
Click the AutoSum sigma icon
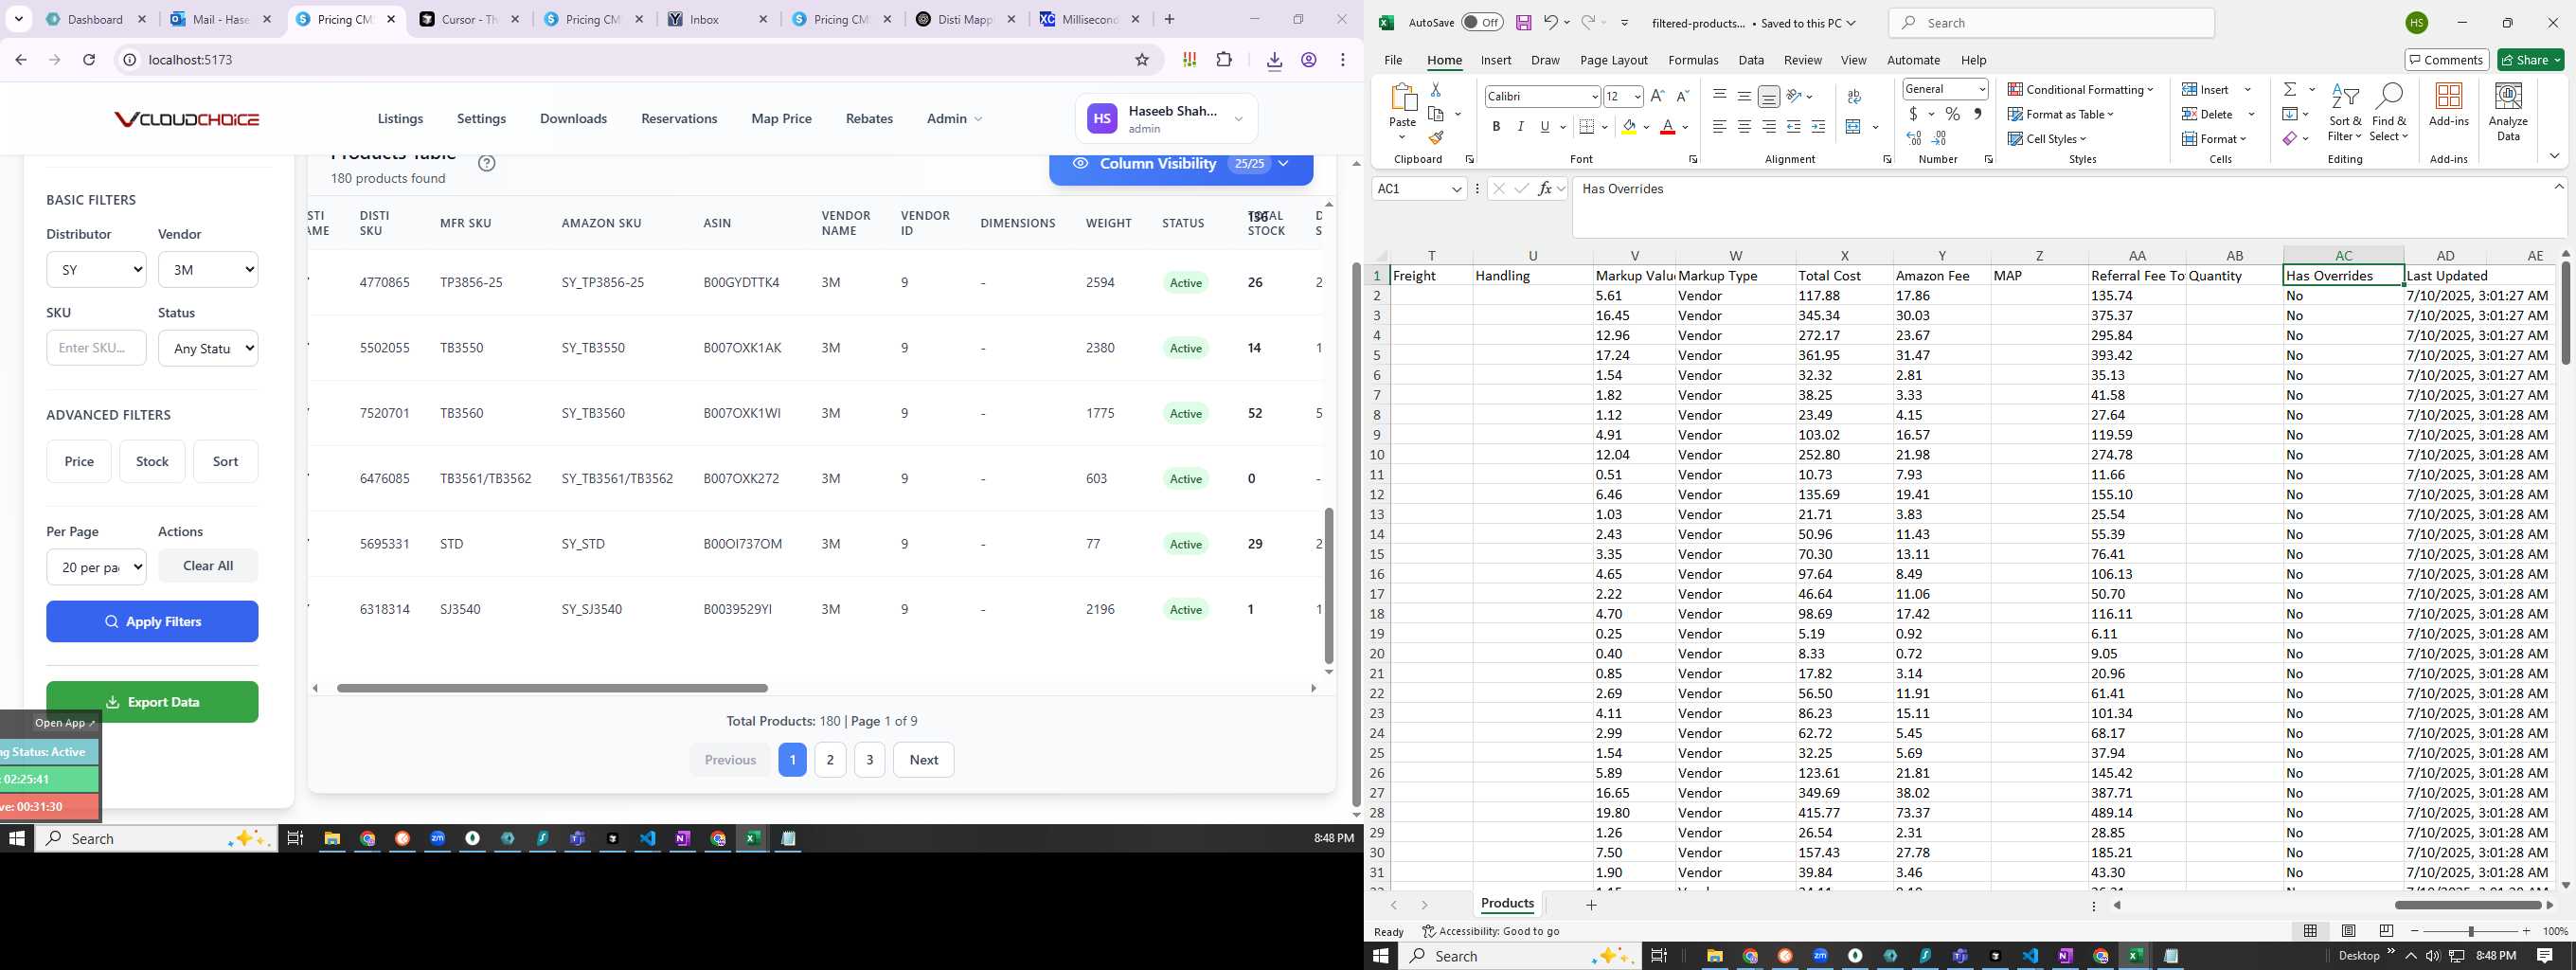2290,89
